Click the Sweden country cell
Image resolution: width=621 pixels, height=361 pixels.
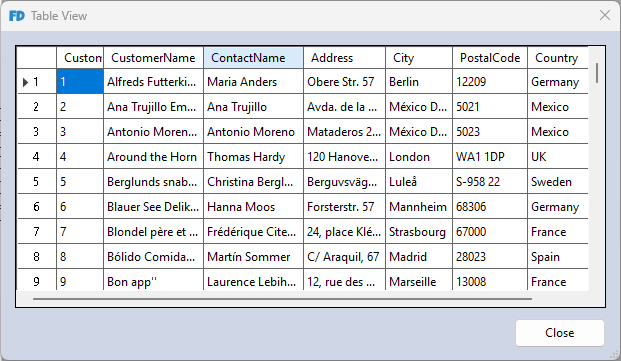558,182
